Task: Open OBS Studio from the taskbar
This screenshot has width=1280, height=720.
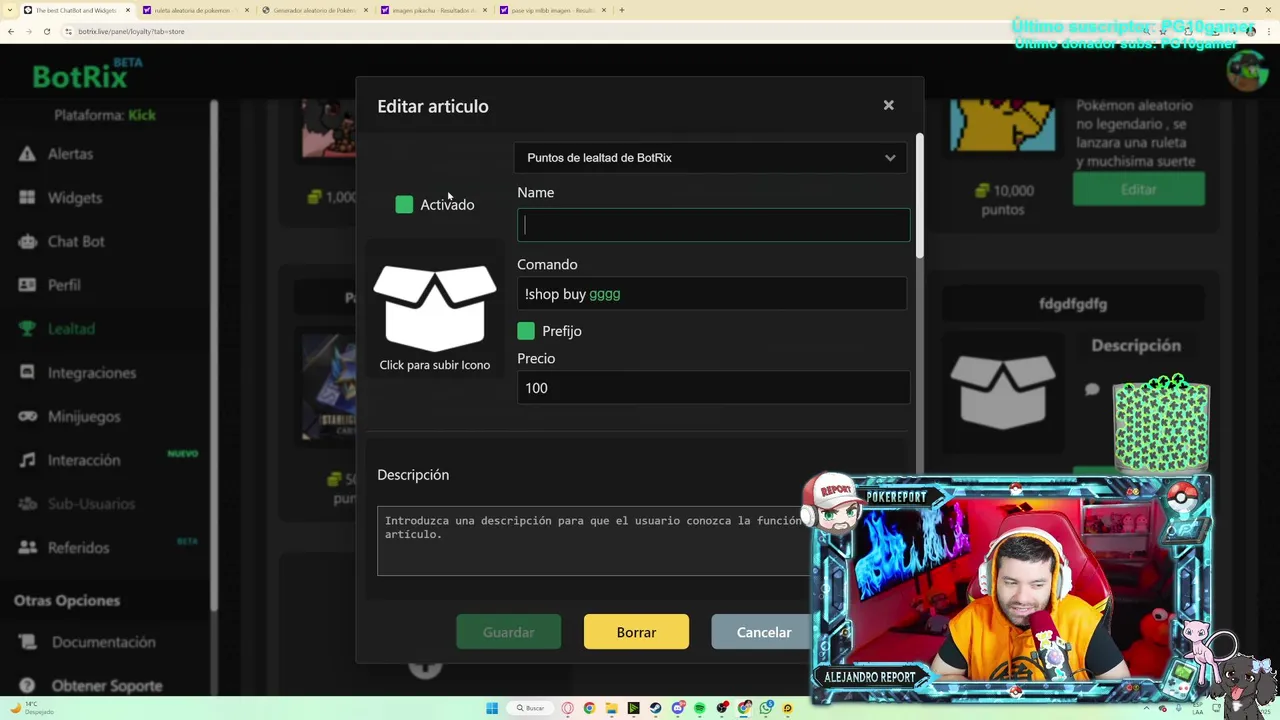Action: 722,708
